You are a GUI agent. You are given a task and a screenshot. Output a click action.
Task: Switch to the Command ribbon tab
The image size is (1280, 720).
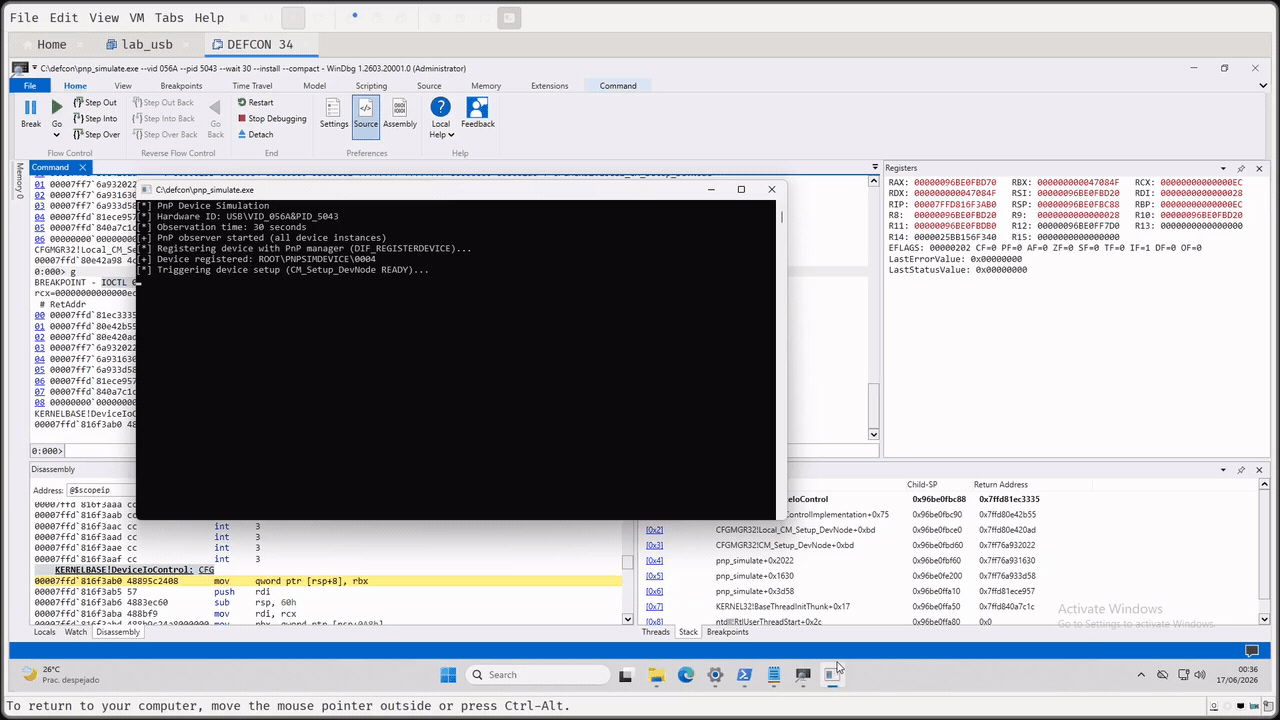[x=618, y=86]
